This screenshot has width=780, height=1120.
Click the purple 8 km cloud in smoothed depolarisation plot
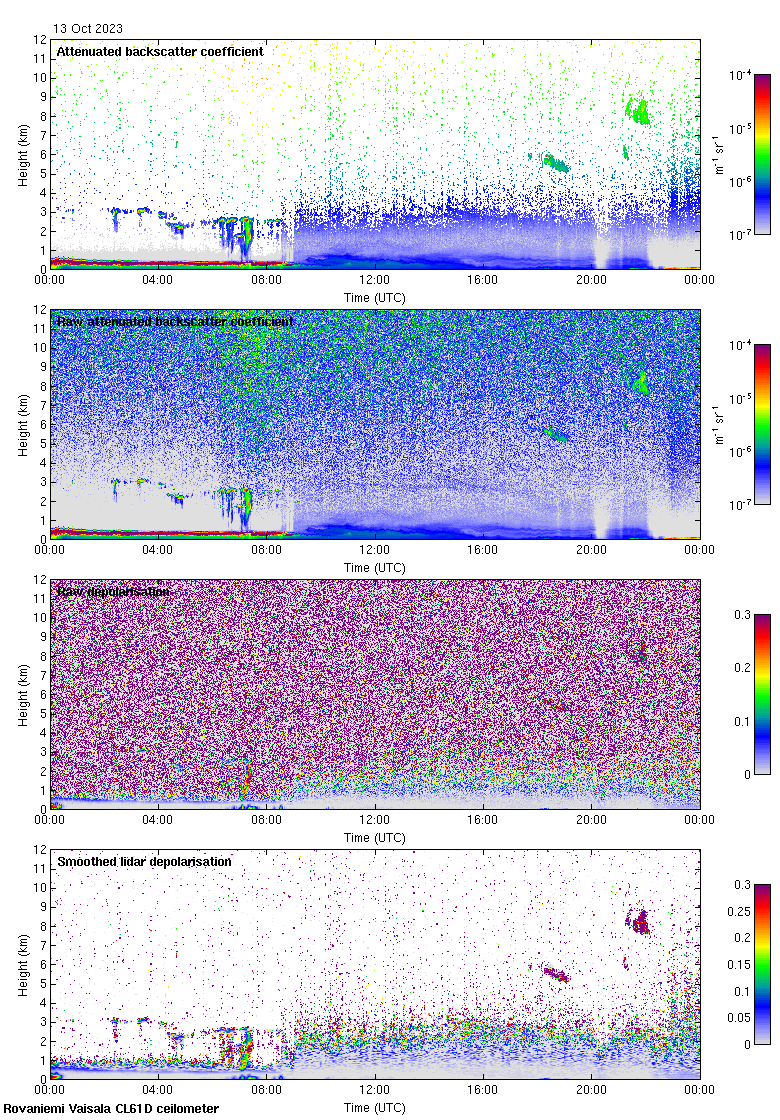coord(638,922)
